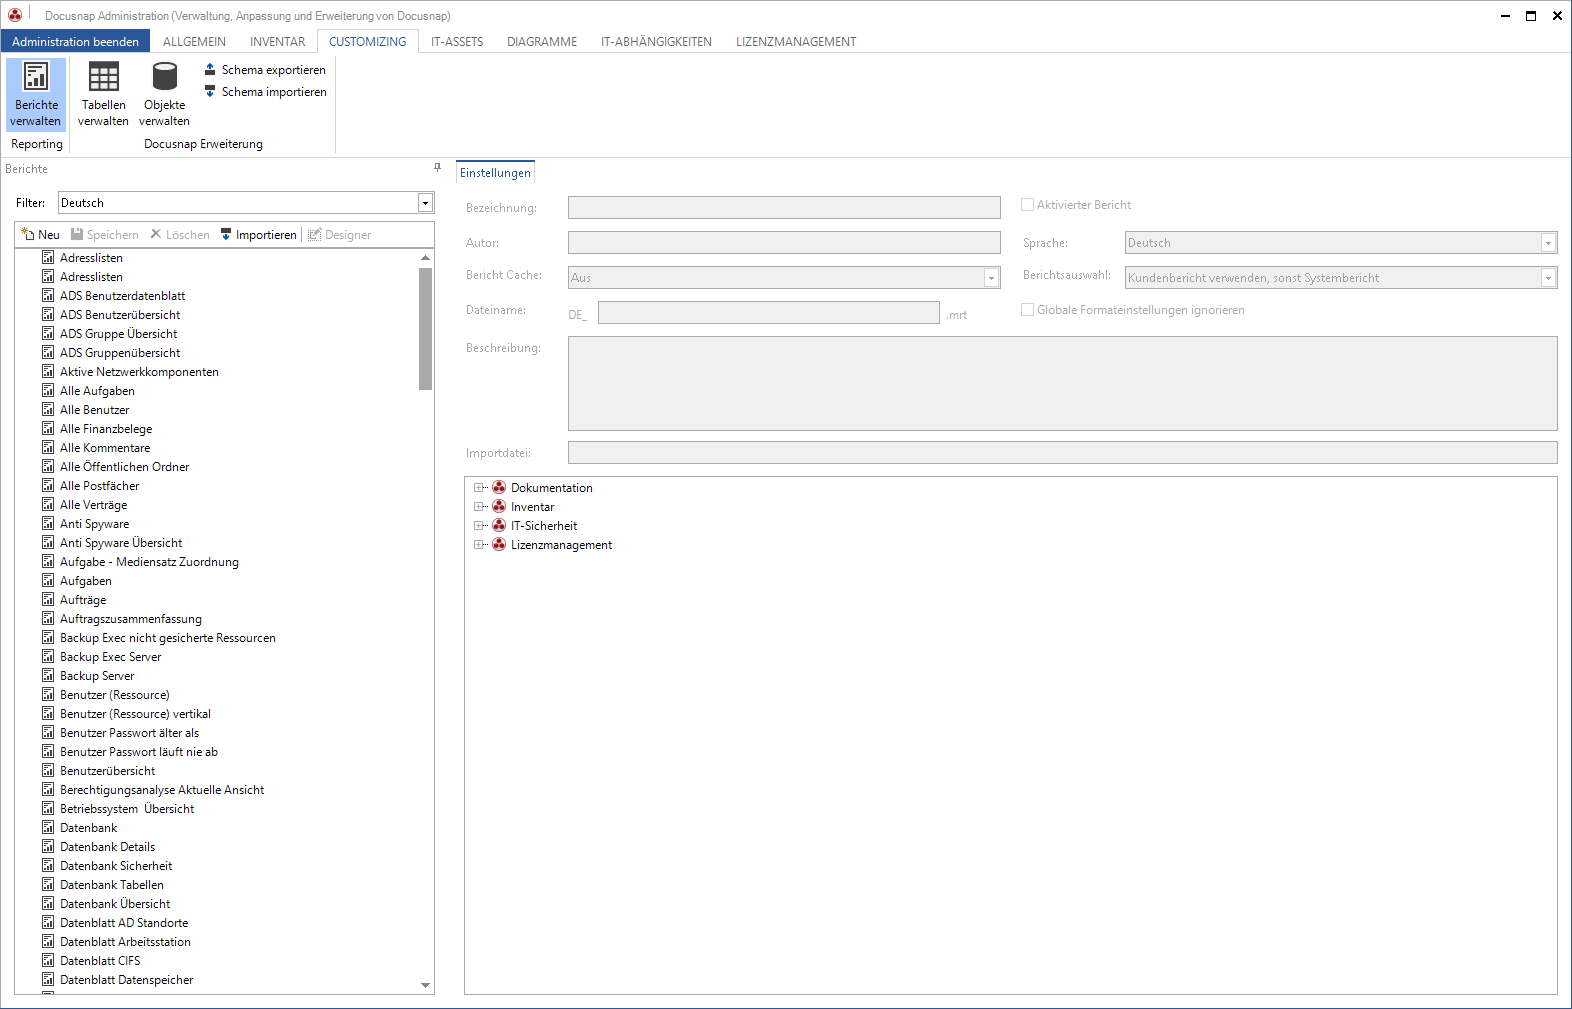The image size is (1572, 1009).
Task: Select Backup Exec nicht gesicherte Ressourcen
Action: pos(167,638)
